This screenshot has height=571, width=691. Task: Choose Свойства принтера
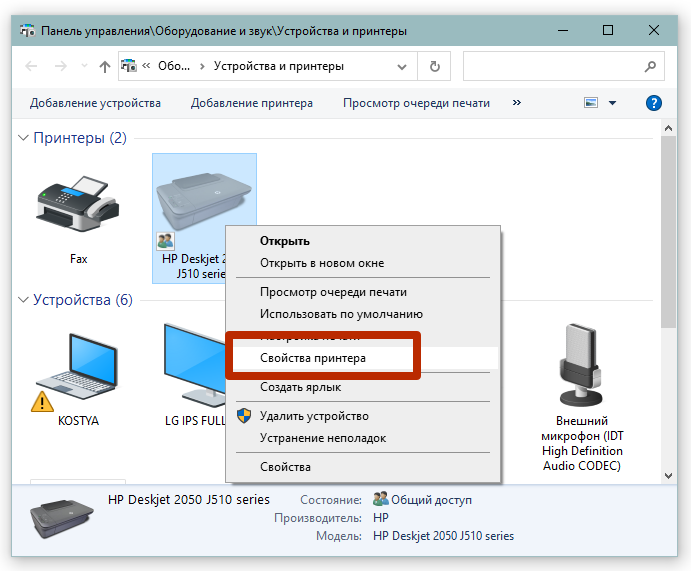tap(312, 358)
